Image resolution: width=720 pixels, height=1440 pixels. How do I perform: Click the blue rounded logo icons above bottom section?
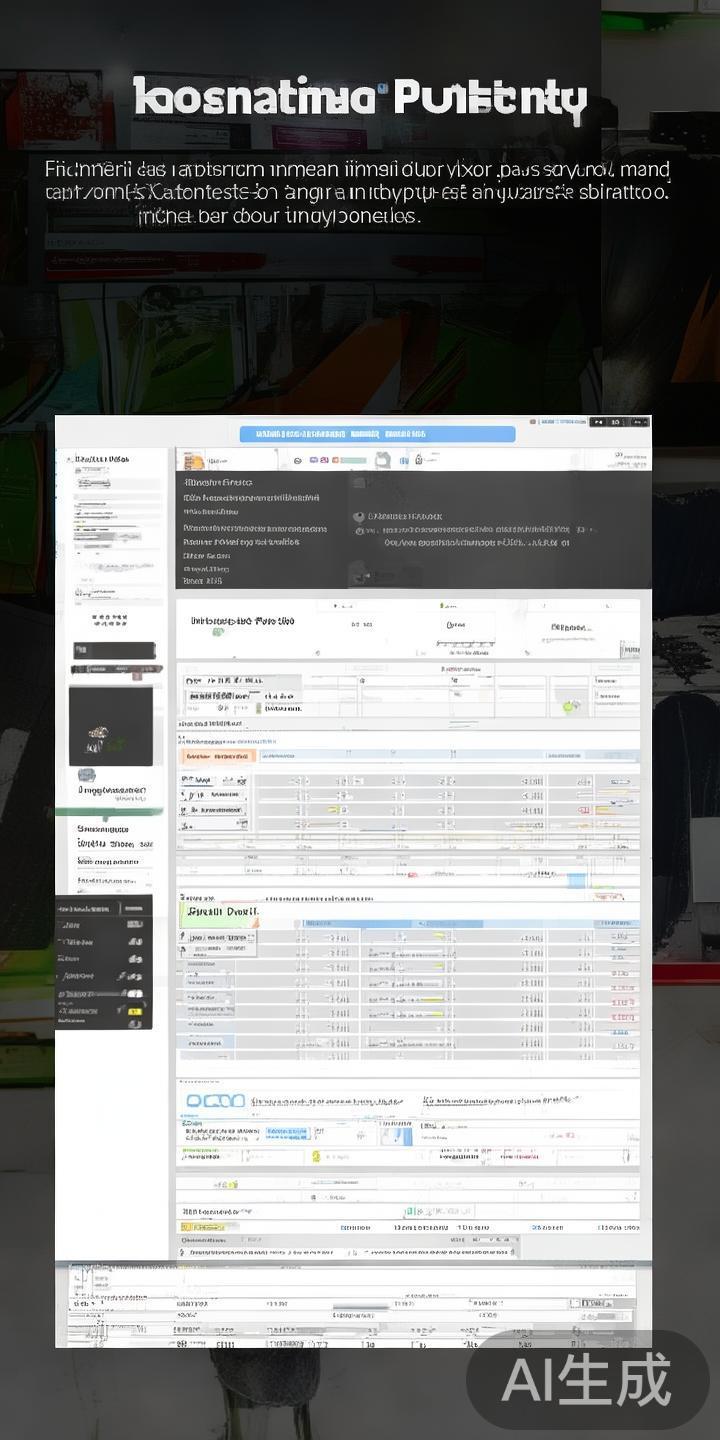pyautogui.click(x=215, y=1101)
